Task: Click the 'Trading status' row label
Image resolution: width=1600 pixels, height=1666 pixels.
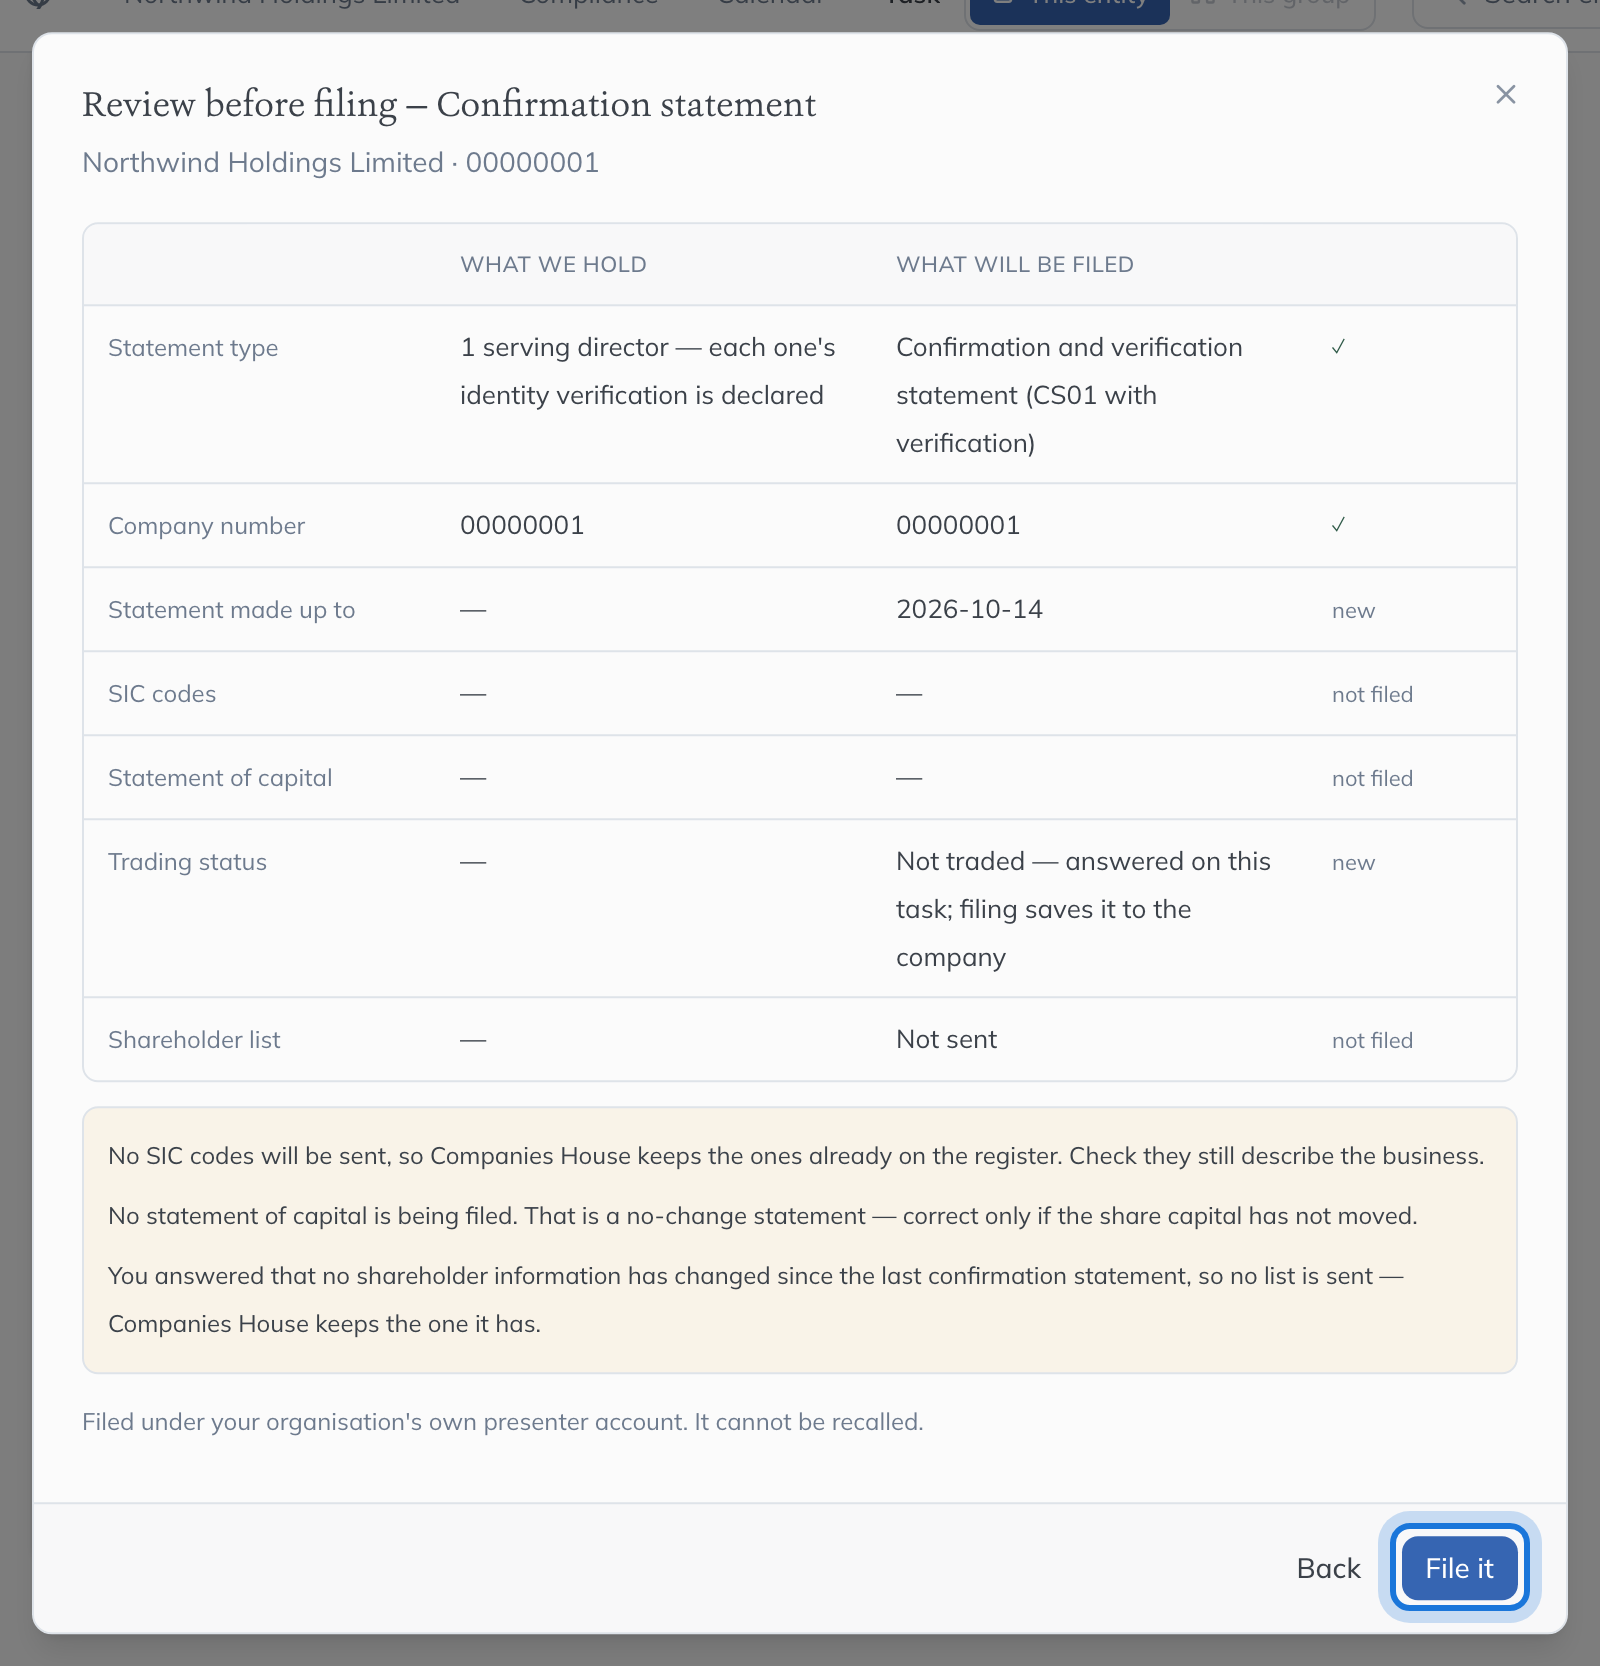Action: pos(187,862)
